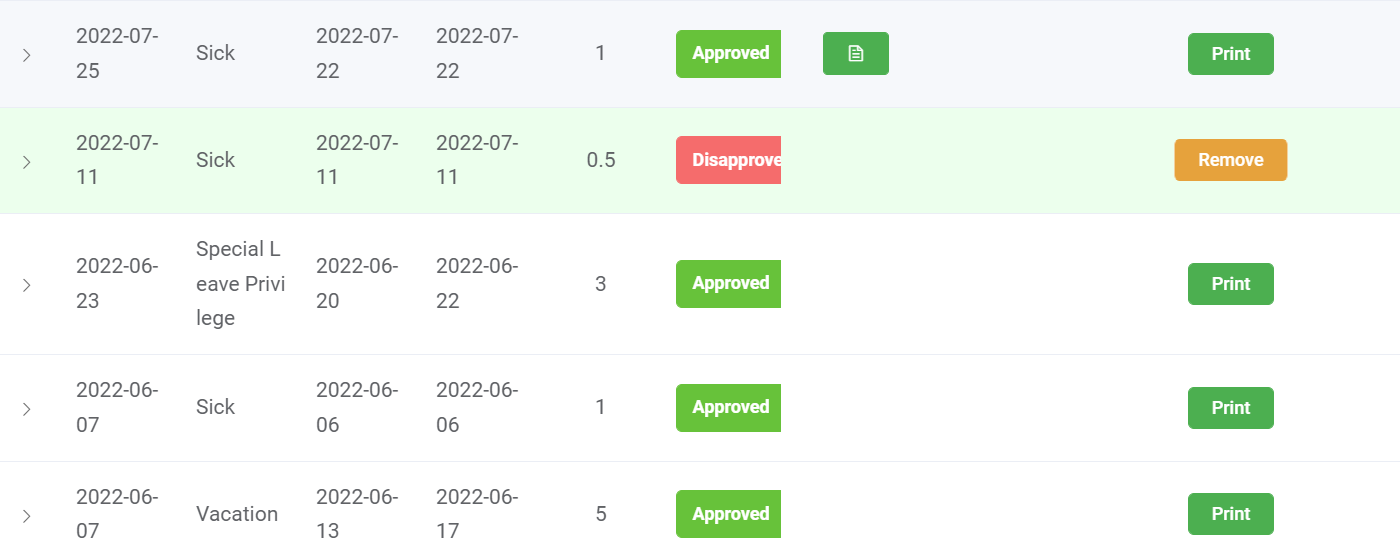This screenshot has height=560, width=1400.
Task: Select the Vacation leave type cell
Action: (237, 514)
